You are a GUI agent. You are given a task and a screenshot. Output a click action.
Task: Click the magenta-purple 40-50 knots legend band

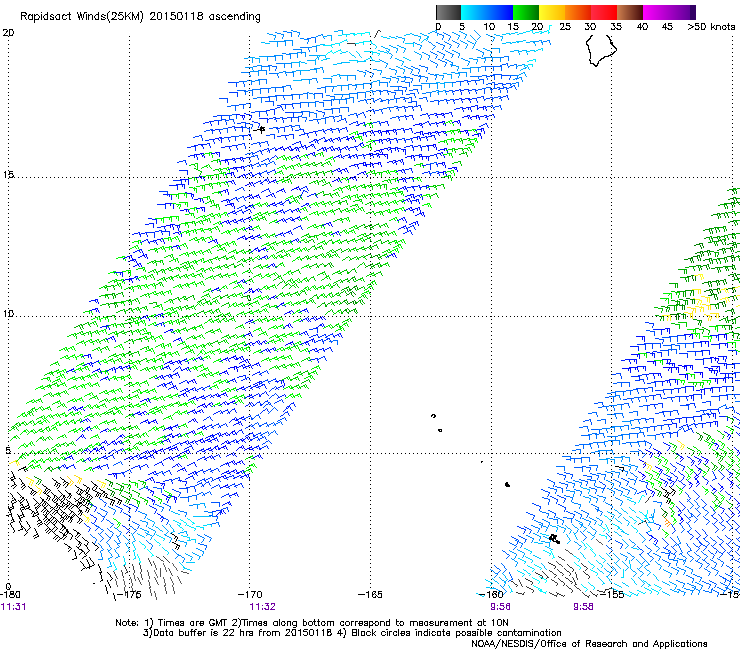669,12
